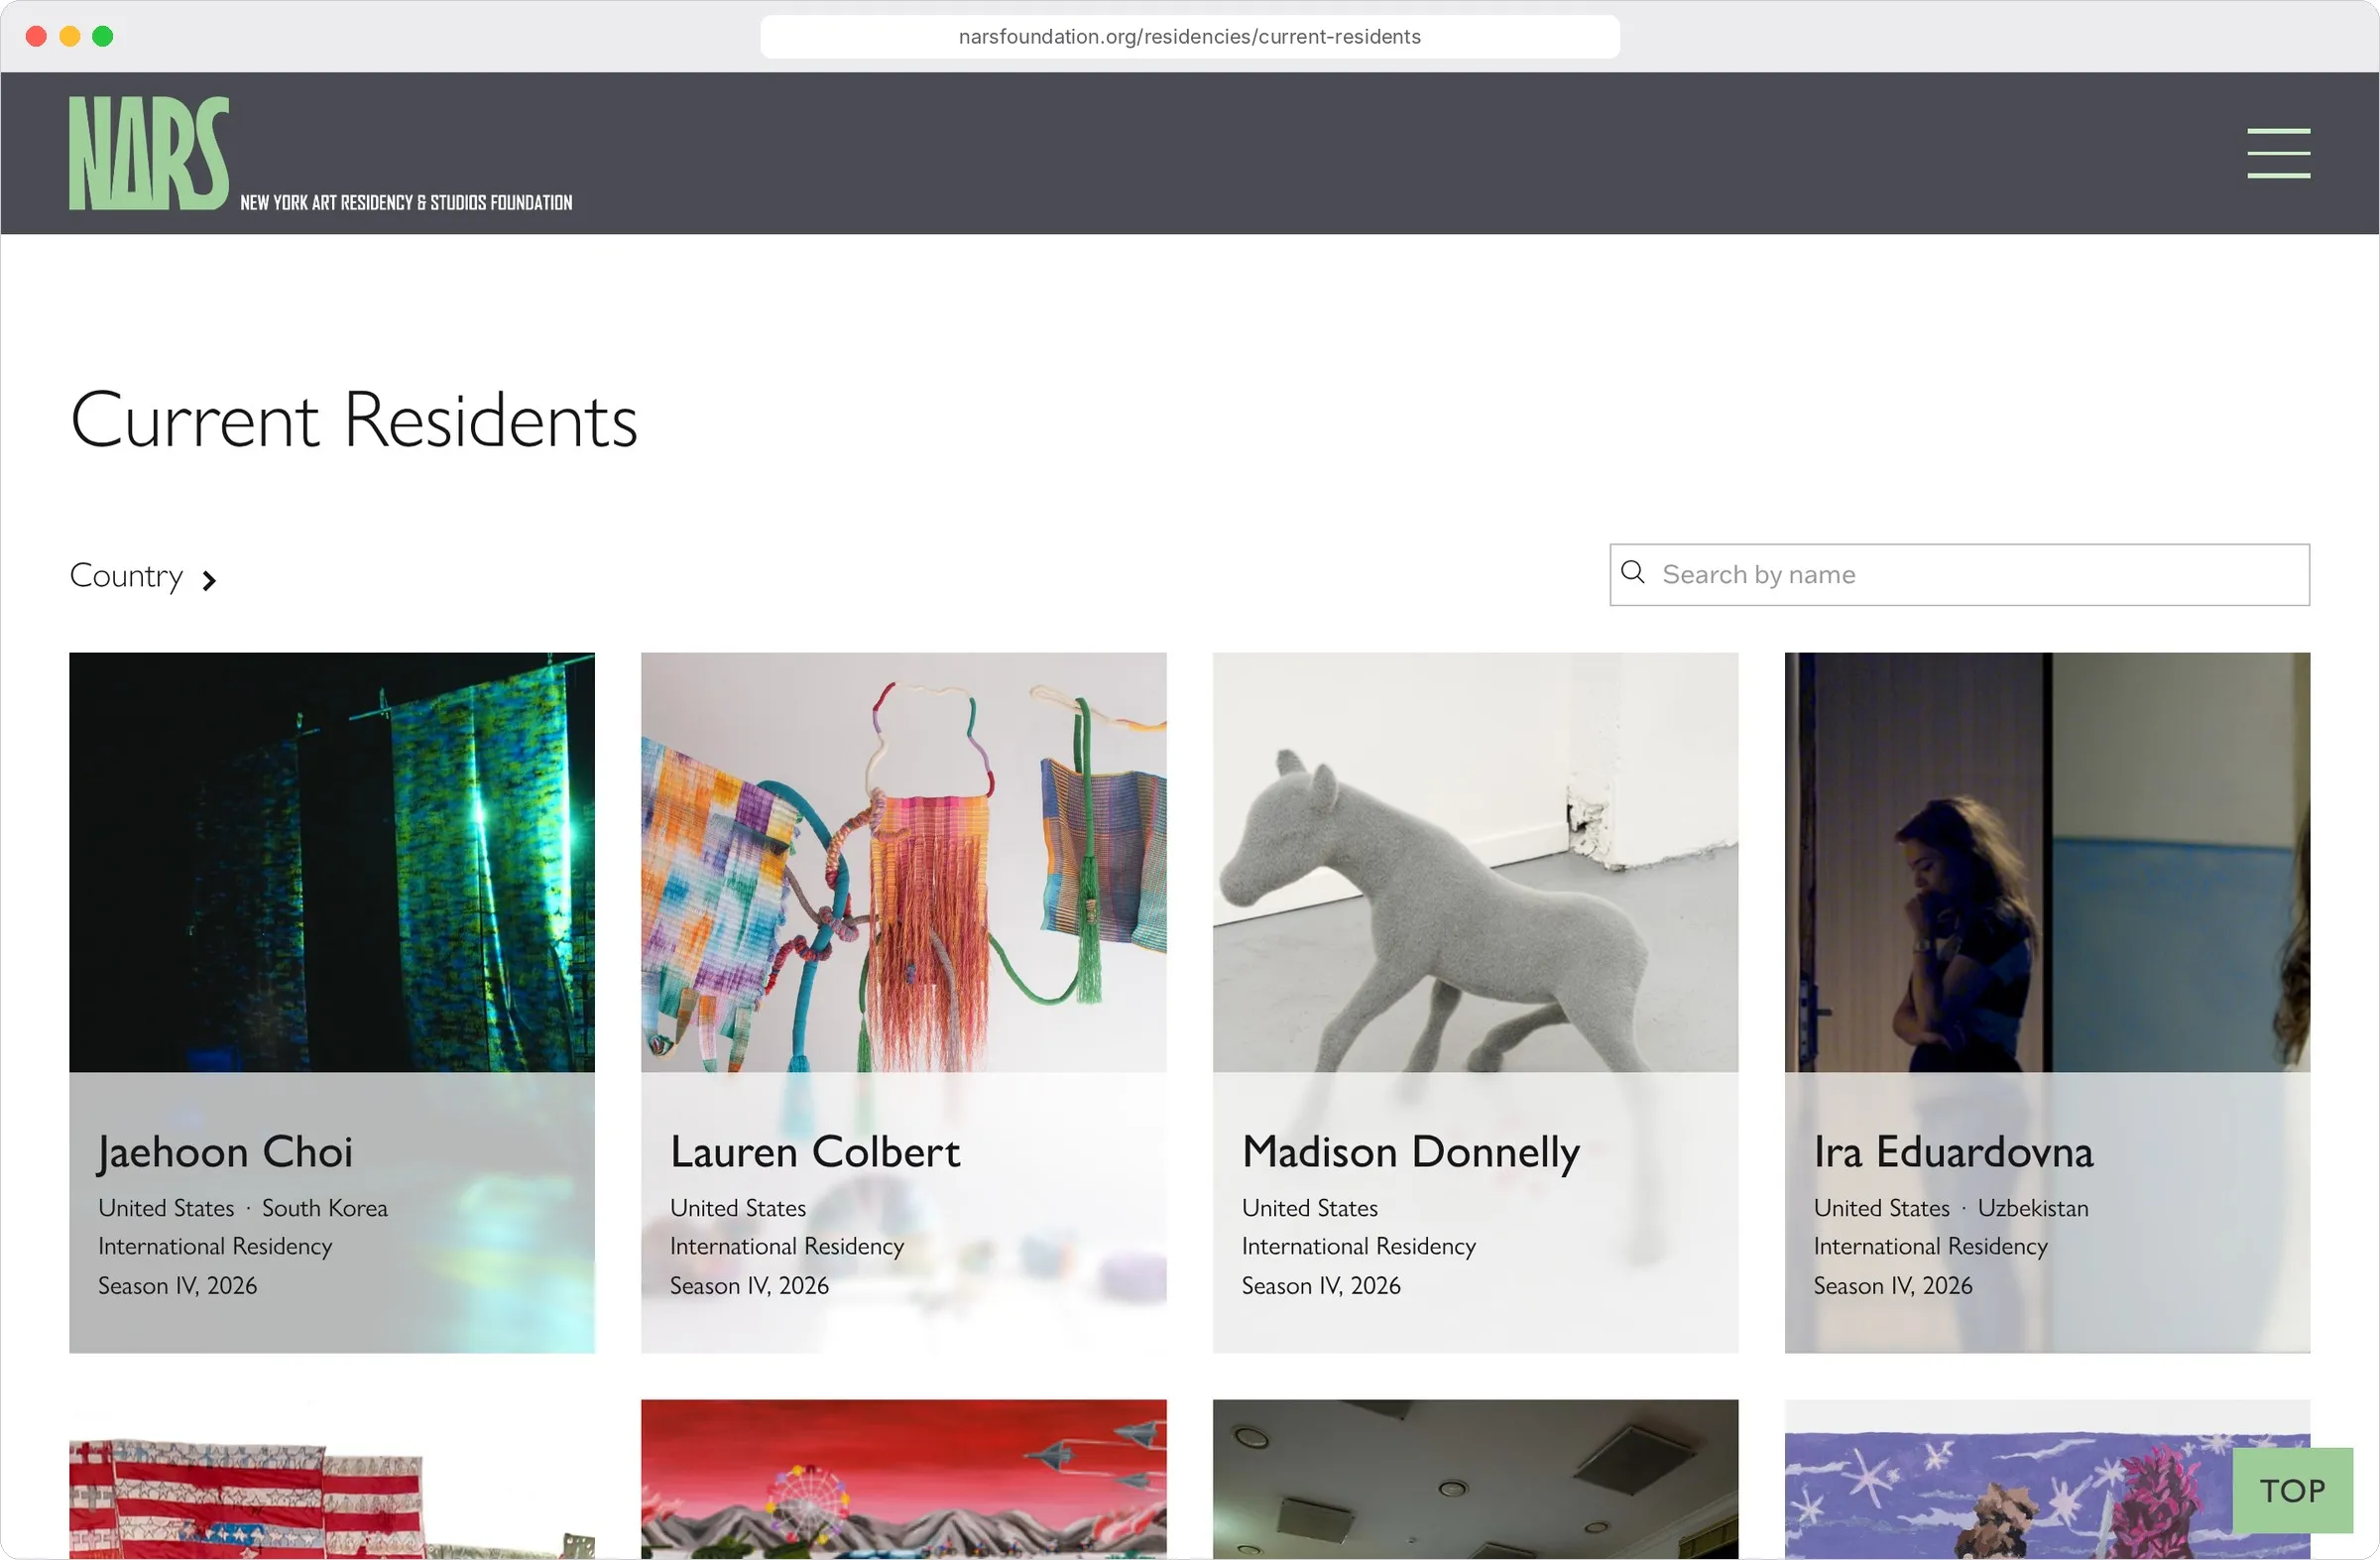This screenshot has width=2380, height=1560.
Task: Click "International Residency" under Ira Eduardovna
Action: point(1931,1247)
